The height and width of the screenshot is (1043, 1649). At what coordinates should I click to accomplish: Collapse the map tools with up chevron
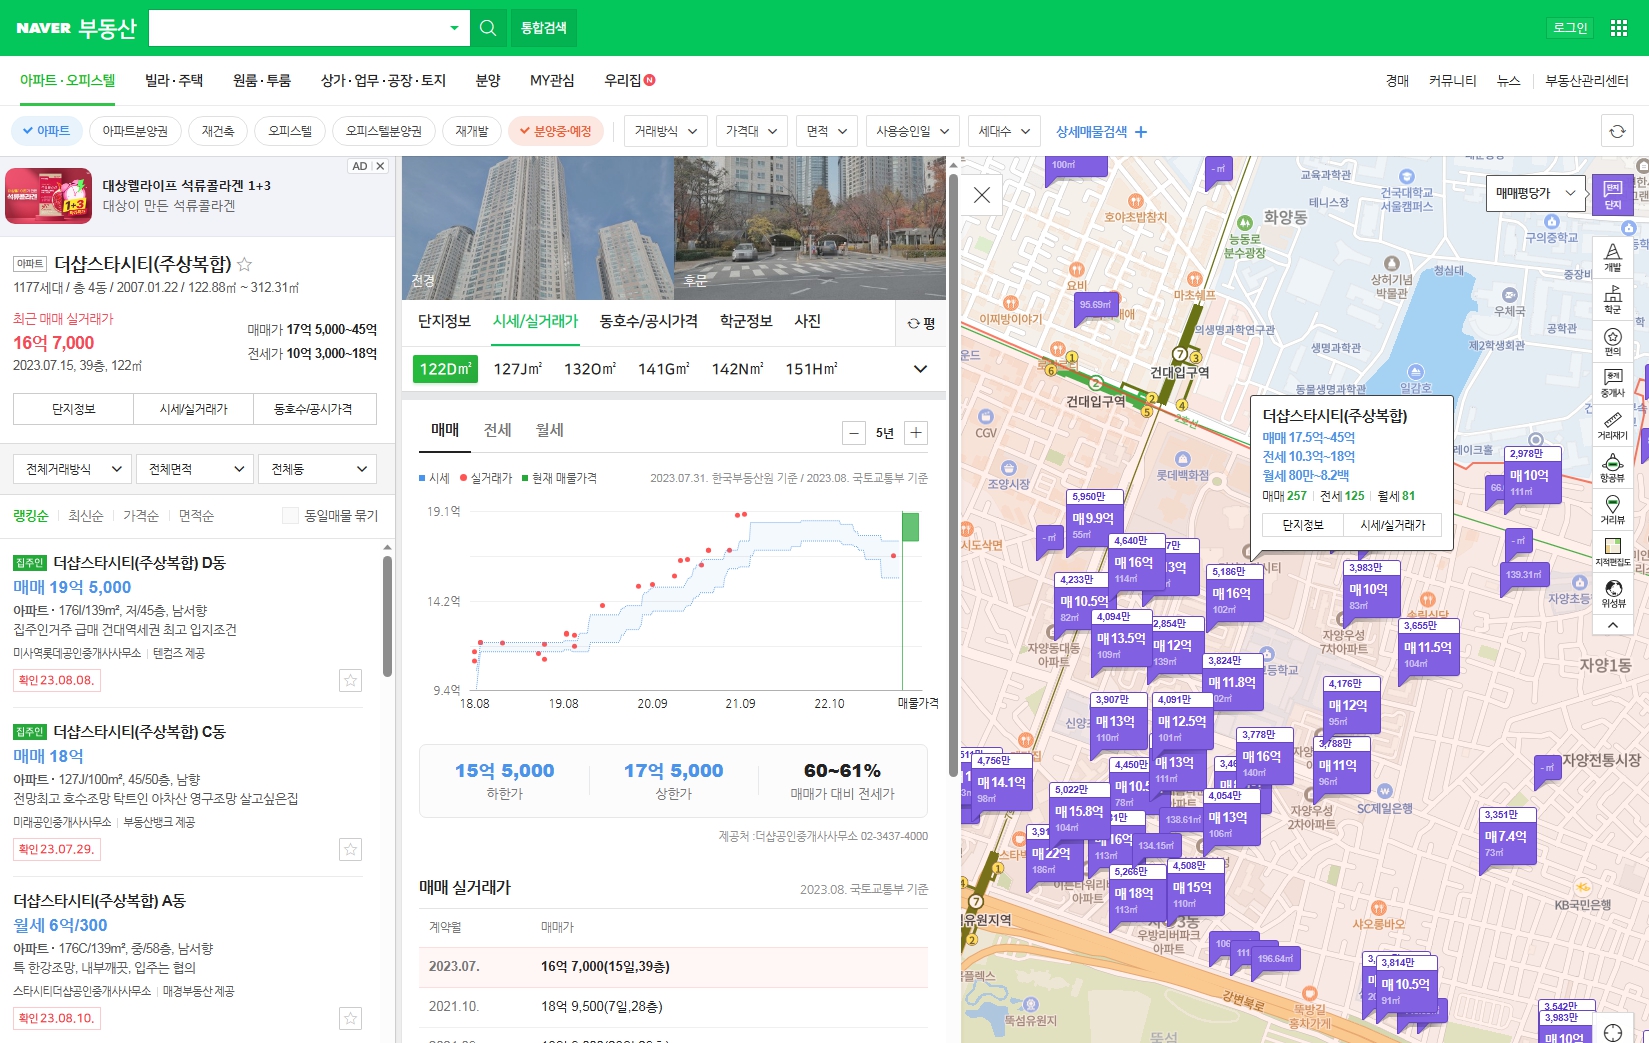pyautogui.click(x=1613, y=625)
